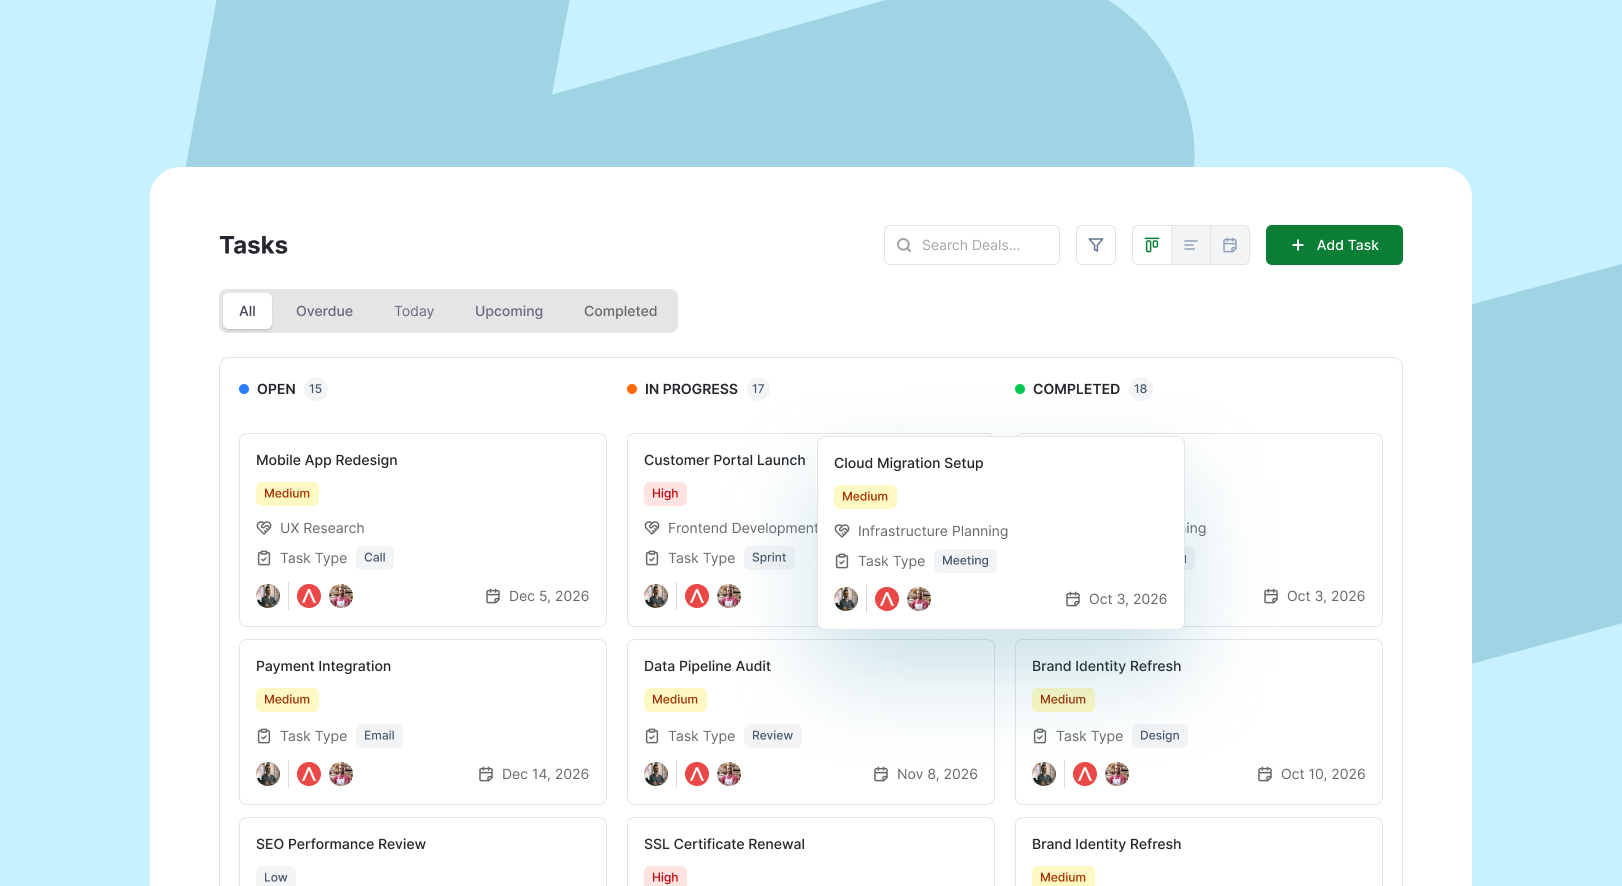Switch to list view icon
Image resolution: width=1622 pixels, height=886 pixels.
click(1191, 245)
